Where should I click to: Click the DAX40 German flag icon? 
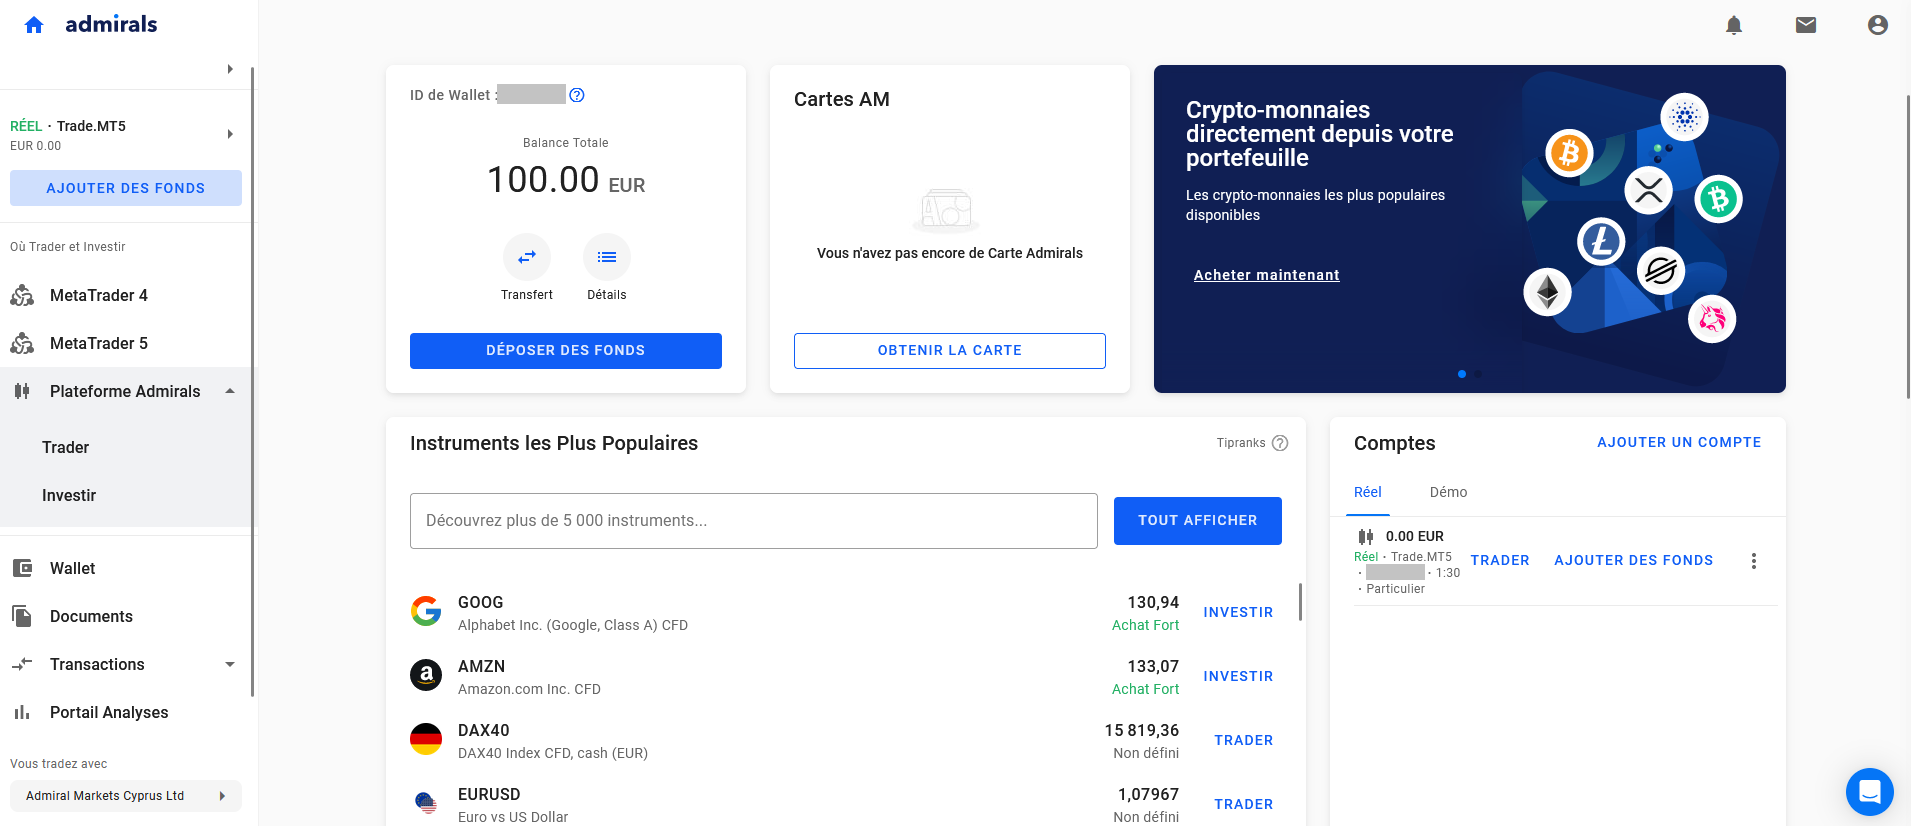426,739
